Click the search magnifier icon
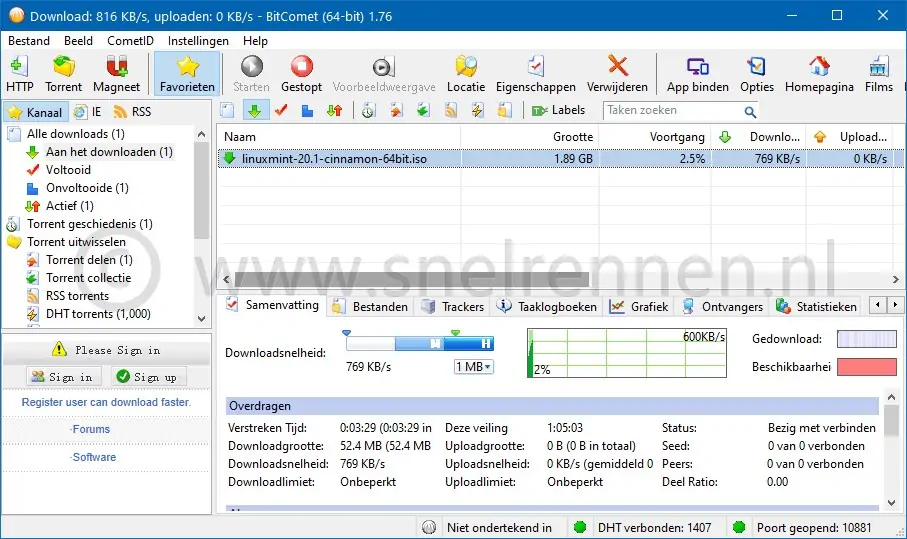Image resolution: width=907 pixels, height=539 pixels. pyautogui.click(x=750, y=112)
